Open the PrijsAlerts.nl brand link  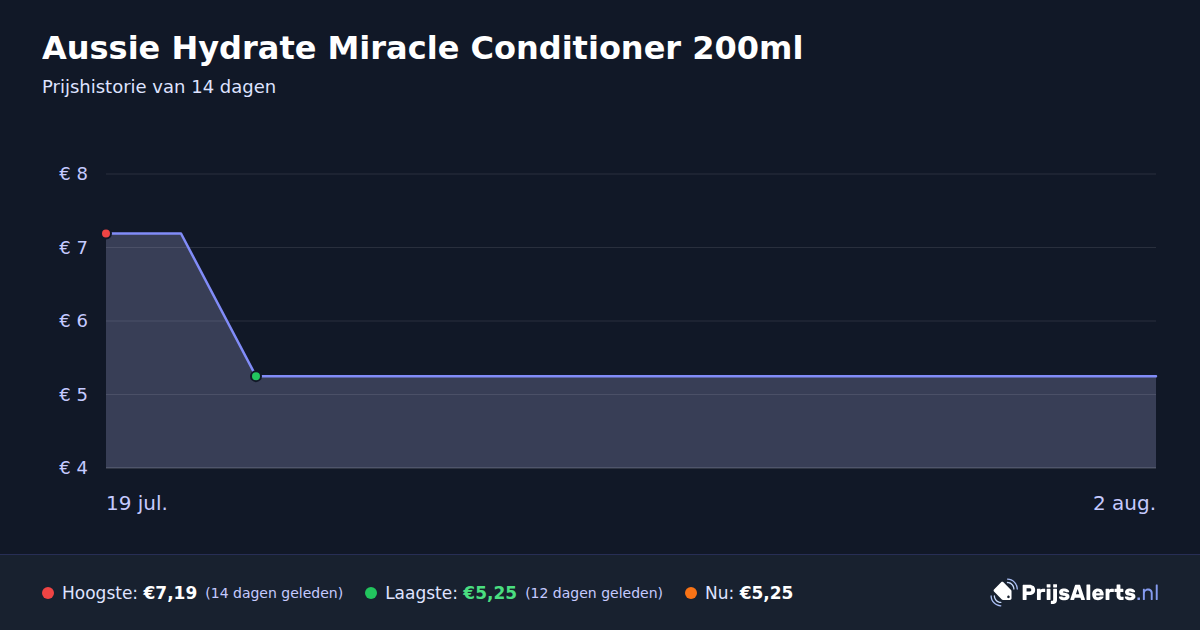[x=1075, y=592]
